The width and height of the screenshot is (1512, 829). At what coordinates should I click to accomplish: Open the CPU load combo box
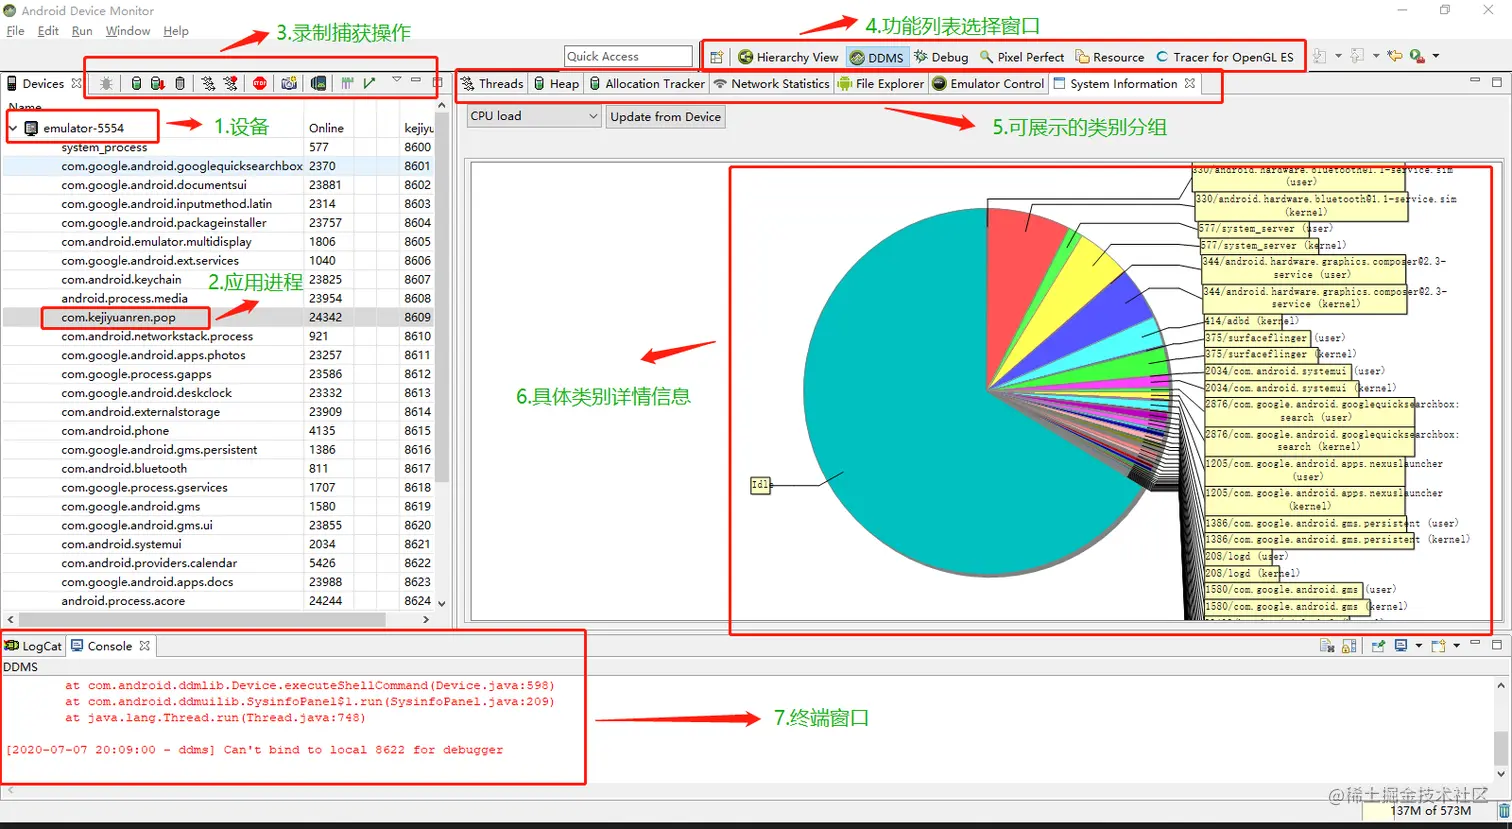pos(534,116)
